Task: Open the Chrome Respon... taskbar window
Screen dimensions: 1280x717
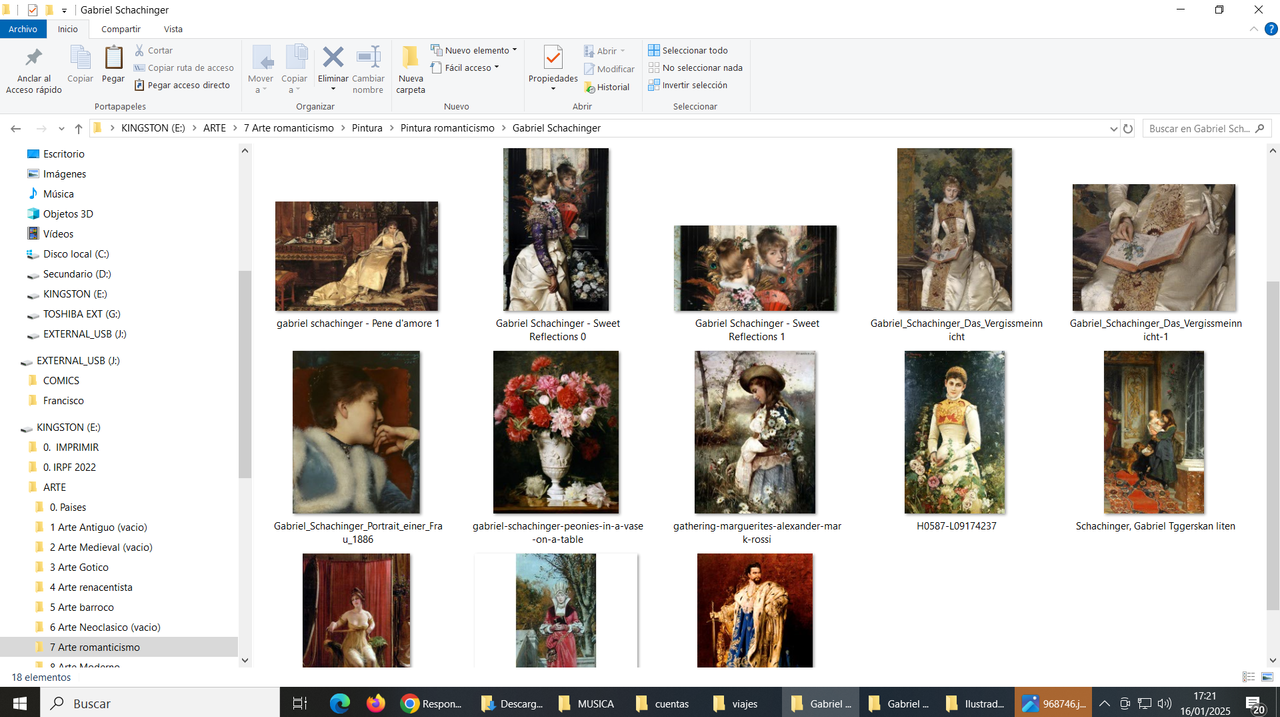Action: point(432,703)
